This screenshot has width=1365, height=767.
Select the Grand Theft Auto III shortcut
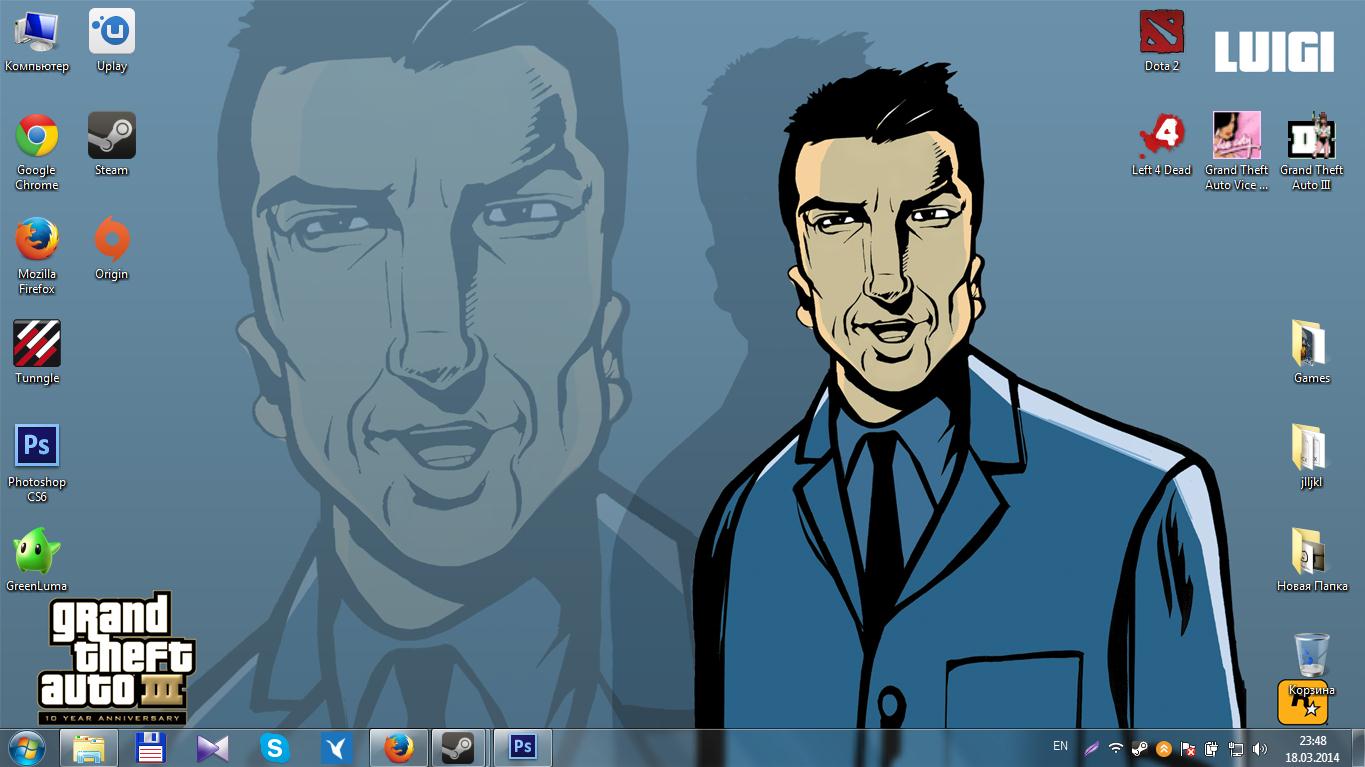tap(1312, 152)
